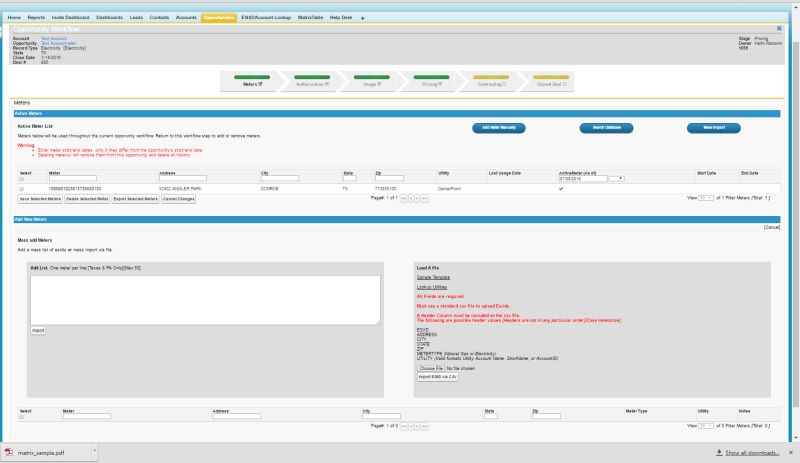The image size is (800, 463).
Task: Click Delete Selected Meter button
Action: click(87, 199)
